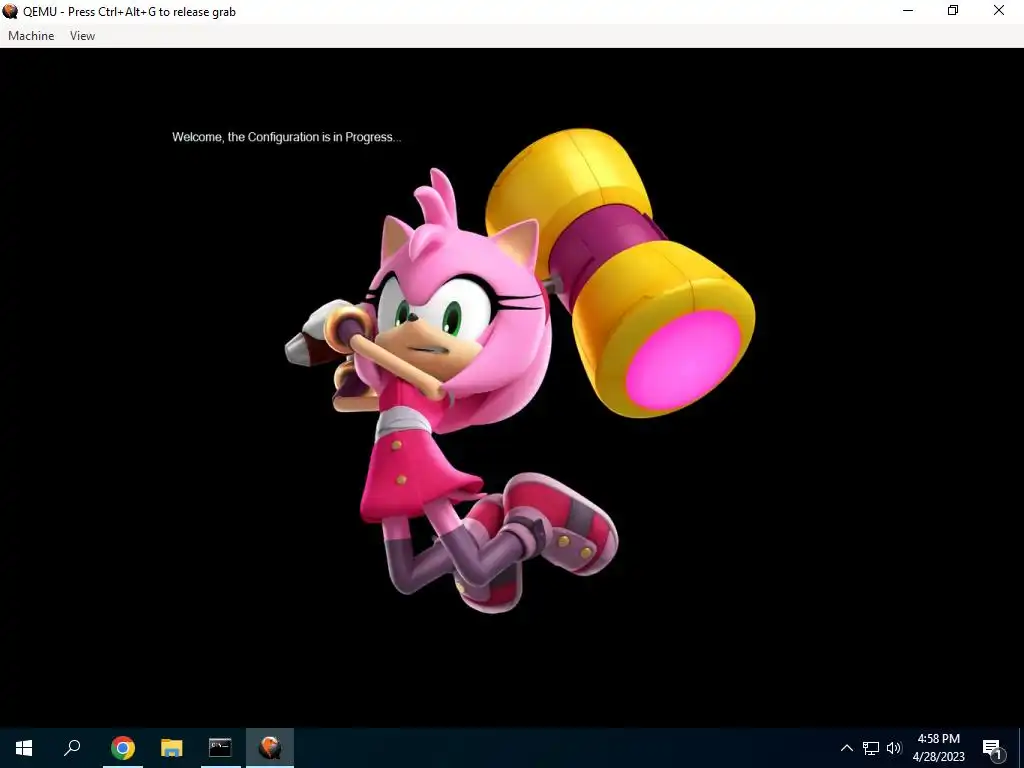
Task: Minimize the QEMU window
Action: (908, 11)
